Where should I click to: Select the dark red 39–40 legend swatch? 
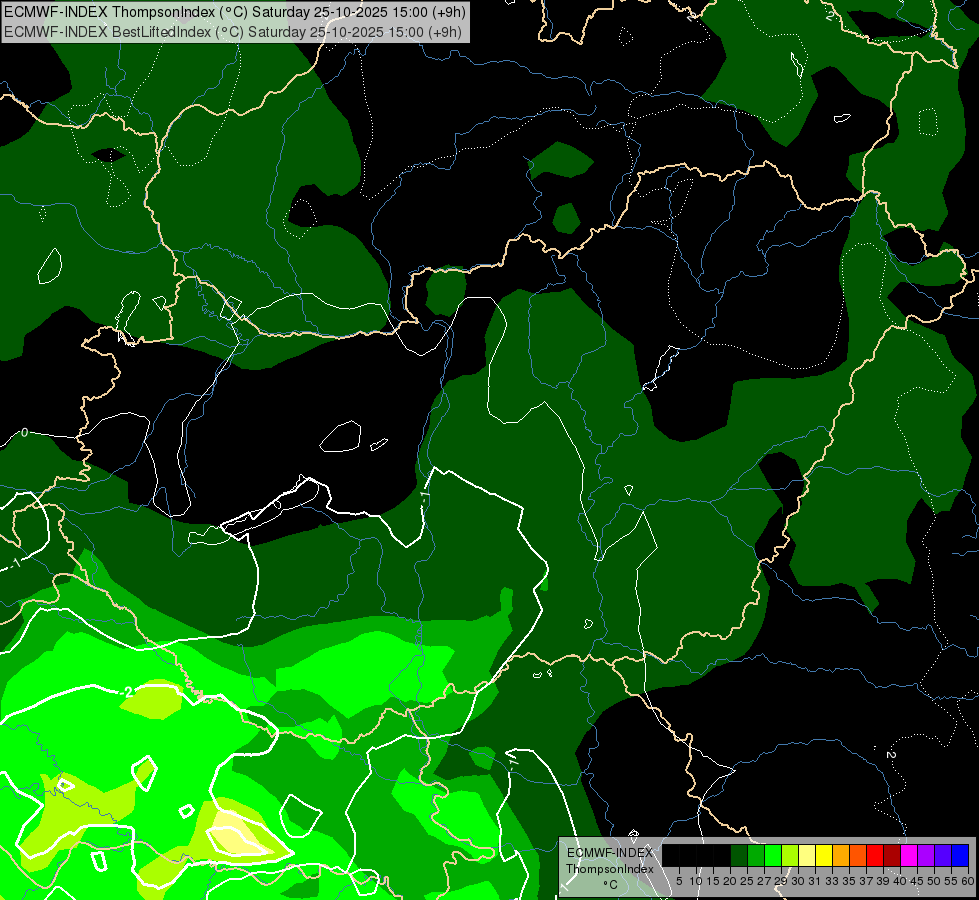pos(892,855)
